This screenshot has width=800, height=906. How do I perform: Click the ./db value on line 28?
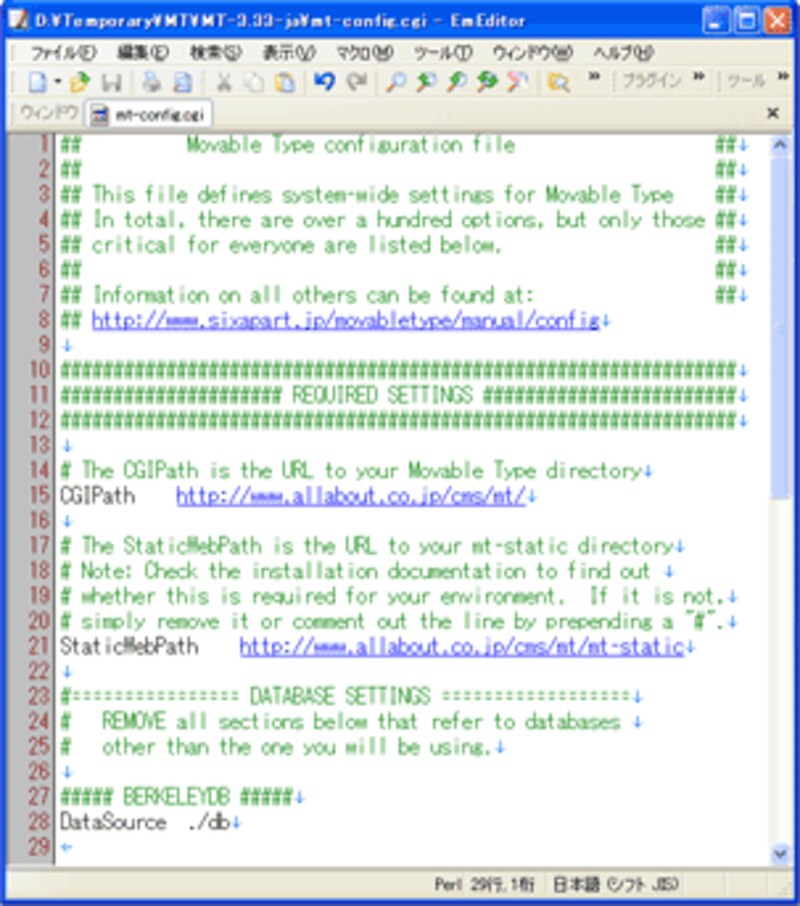pyautogui.click(x=209, y=822)
